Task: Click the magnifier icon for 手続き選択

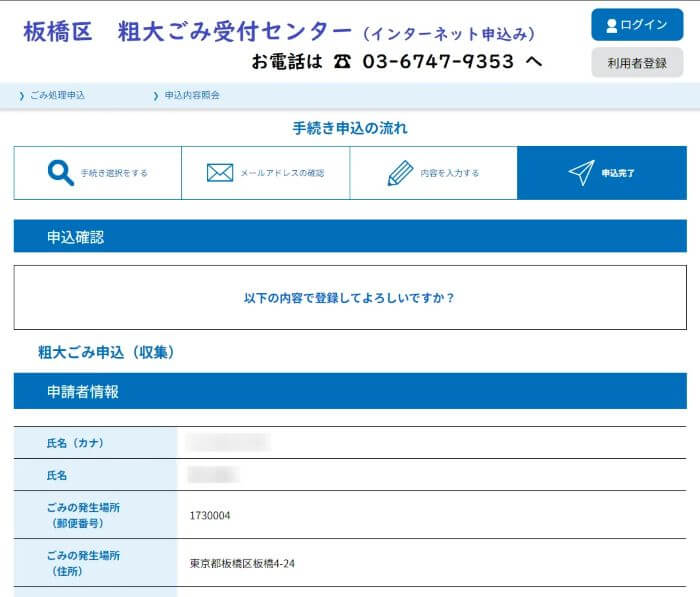Action: 60,173
